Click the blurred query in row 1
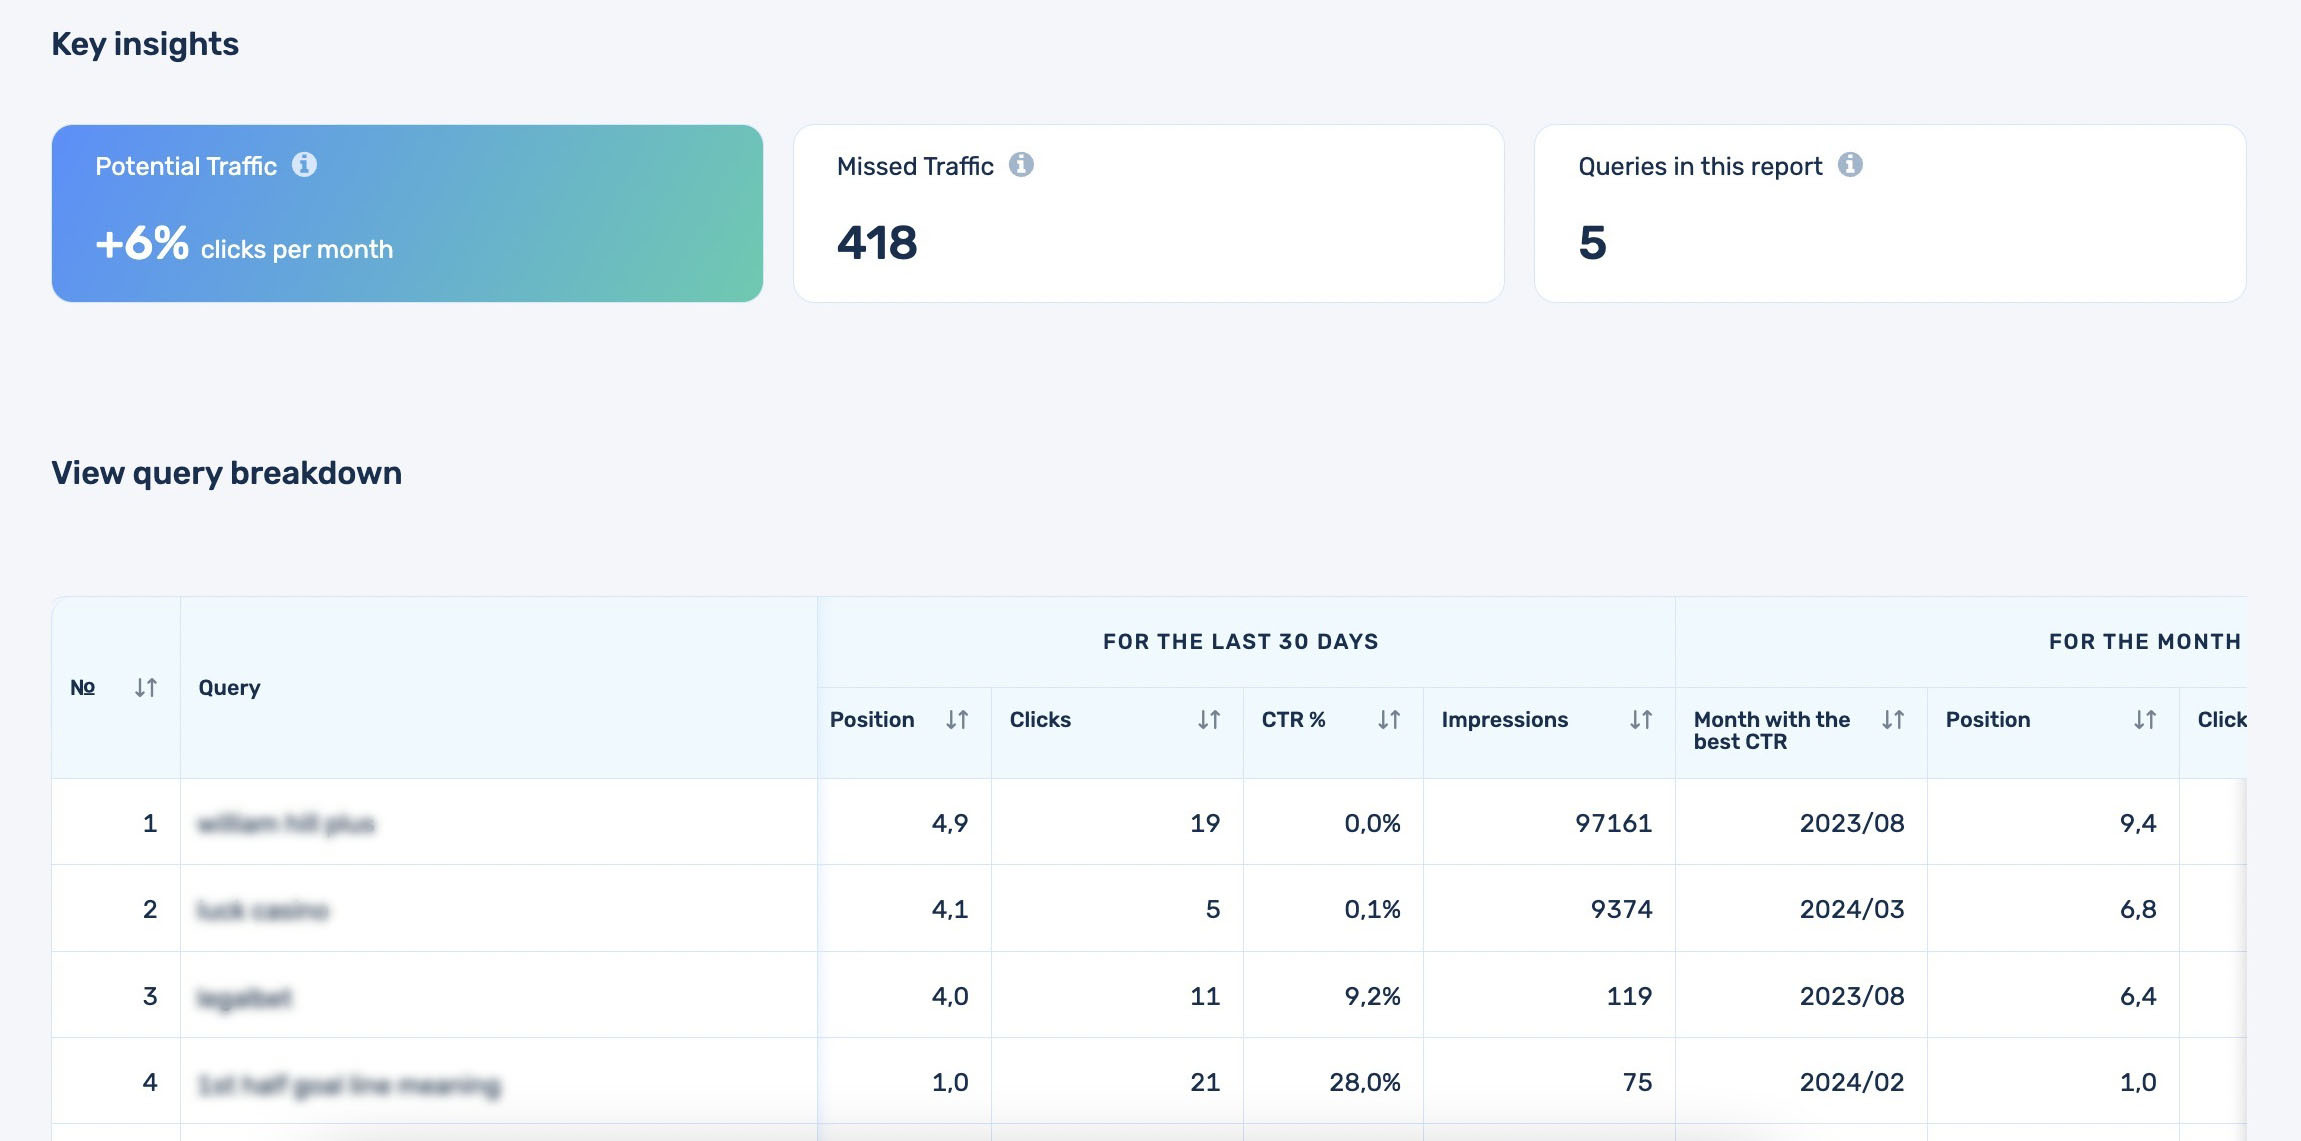The width and height of the screenshot is (2301, 1141). pos(286,824)
